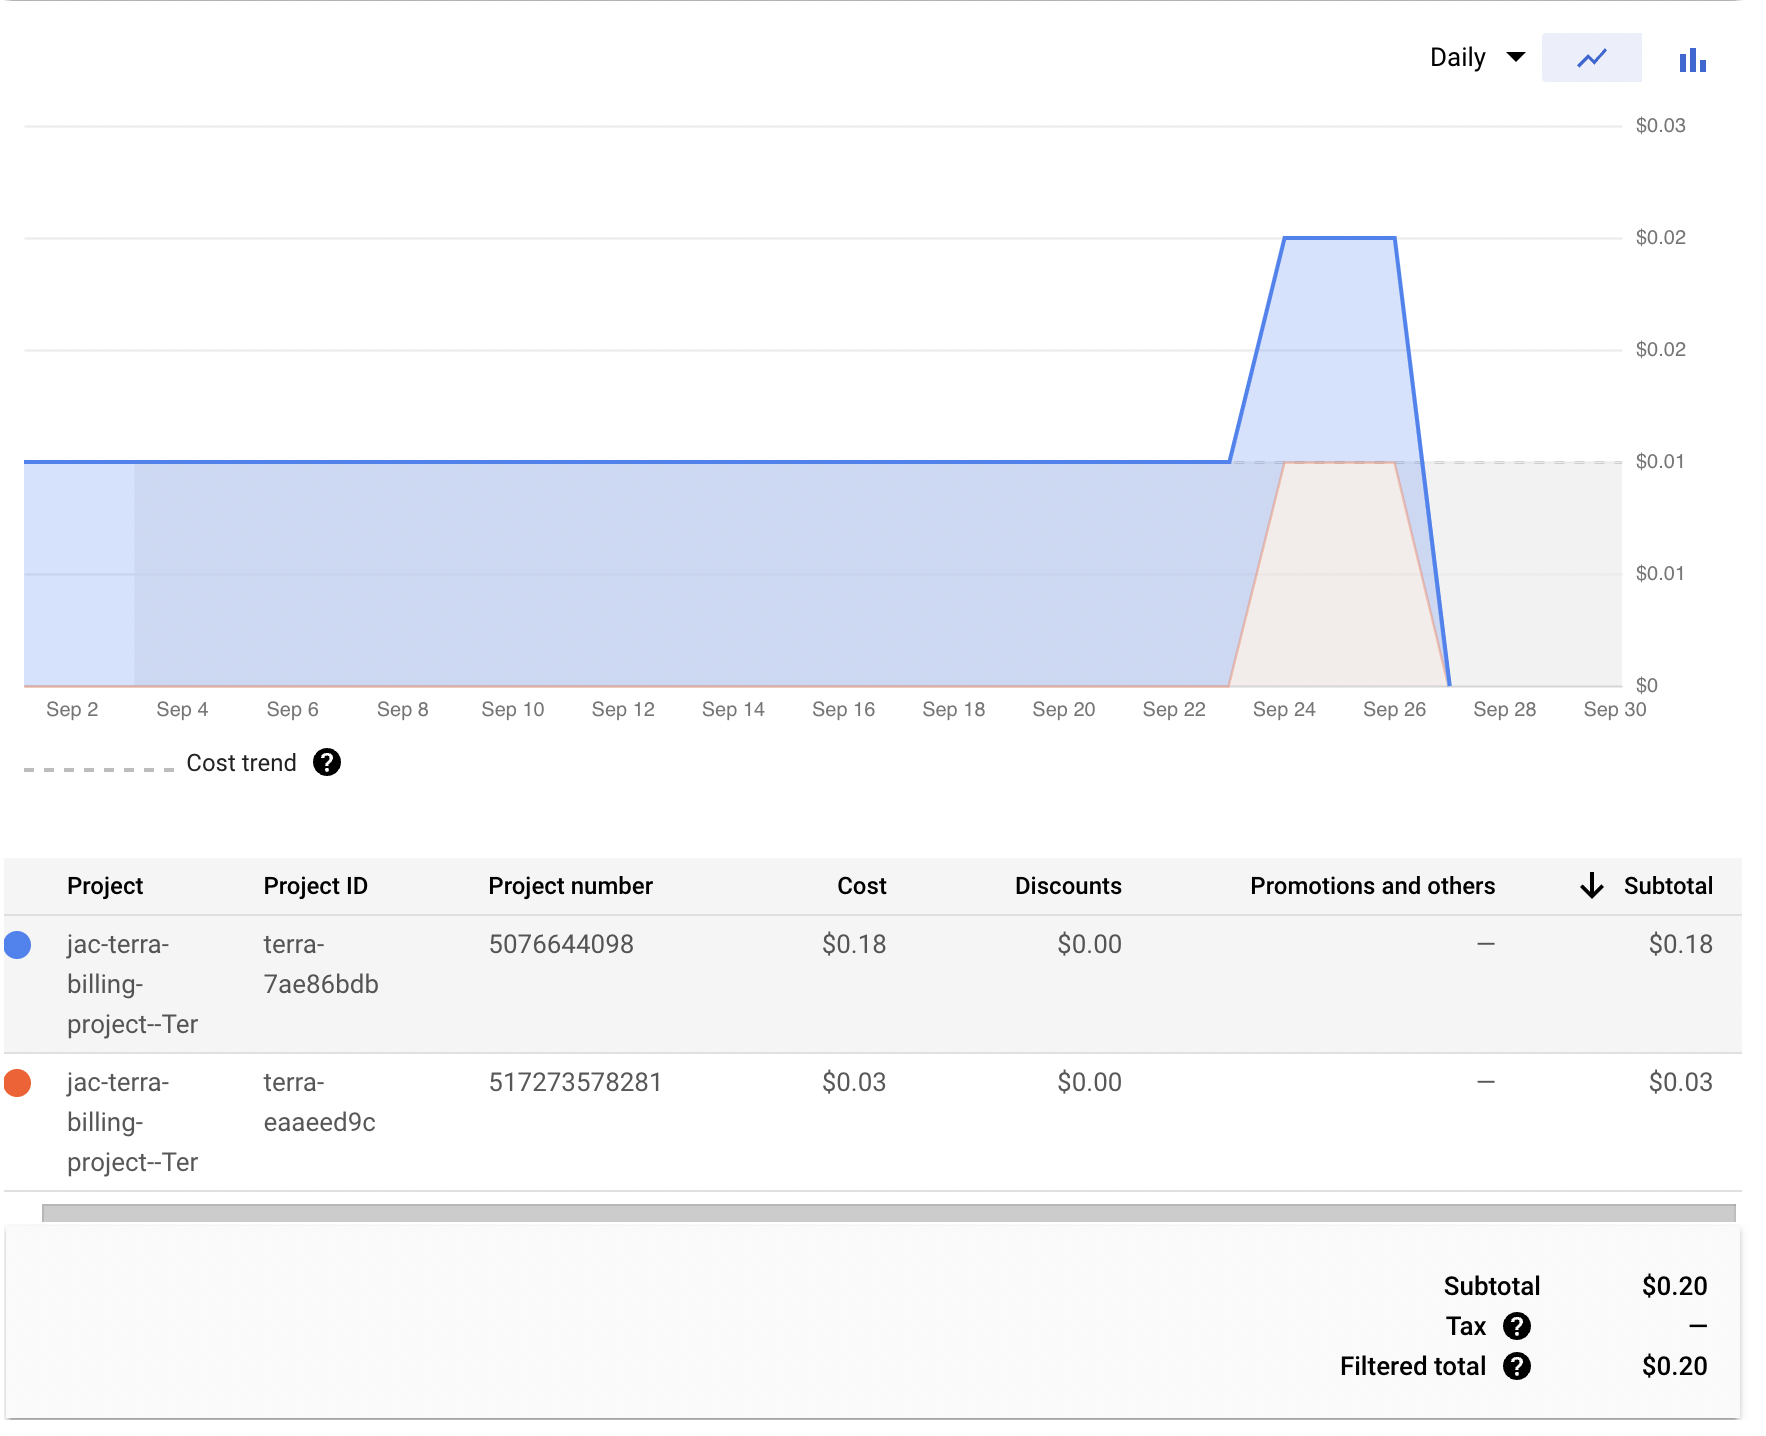
Task: Click the $0.03 y-axis label
Action: click(1660, 125)
